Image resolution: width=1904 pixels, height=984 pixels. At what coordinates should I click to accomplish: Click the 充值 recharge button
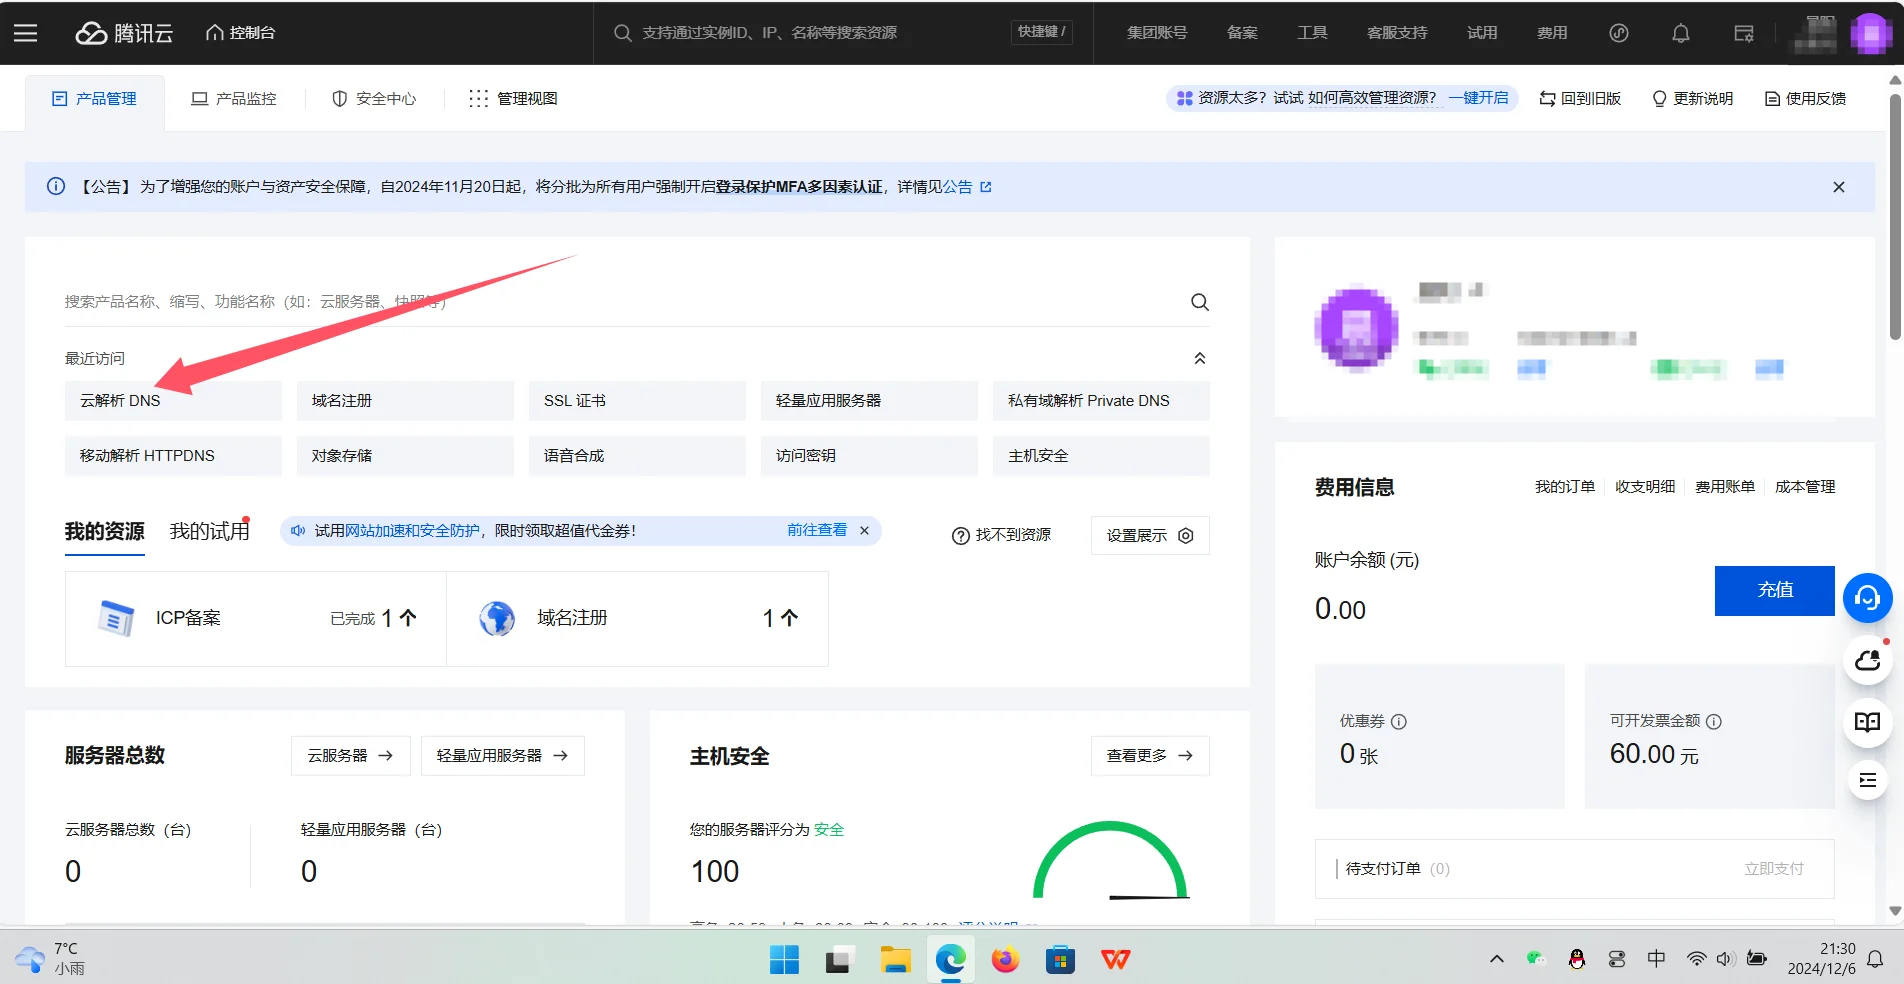click(x=1775, y=590)
